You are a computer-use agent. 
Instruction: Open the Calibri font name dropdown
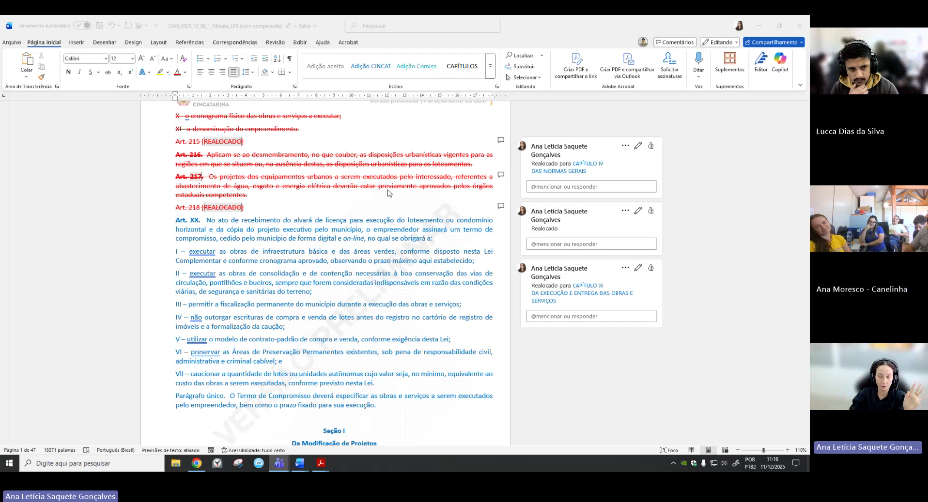(85, 59)
